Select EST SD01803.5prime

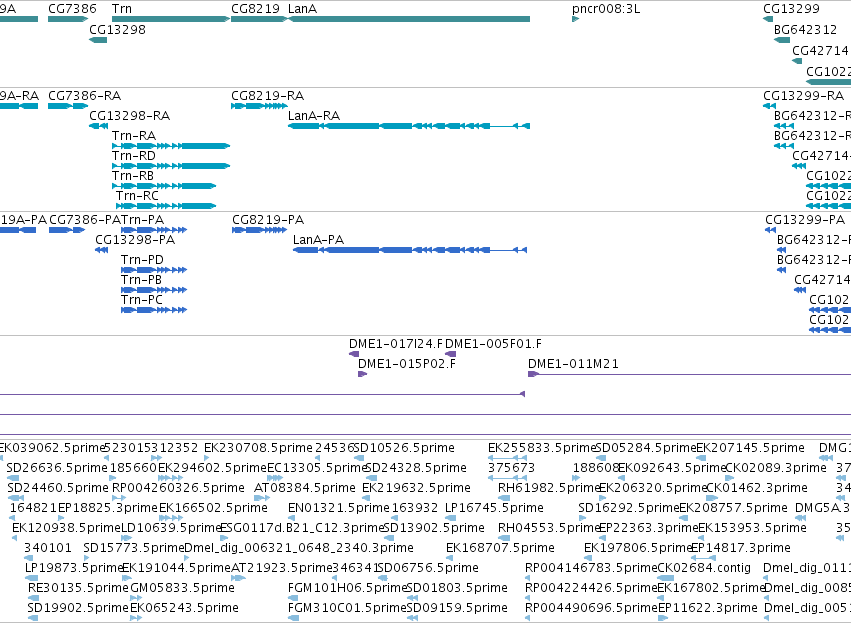(x=457, y=588)
